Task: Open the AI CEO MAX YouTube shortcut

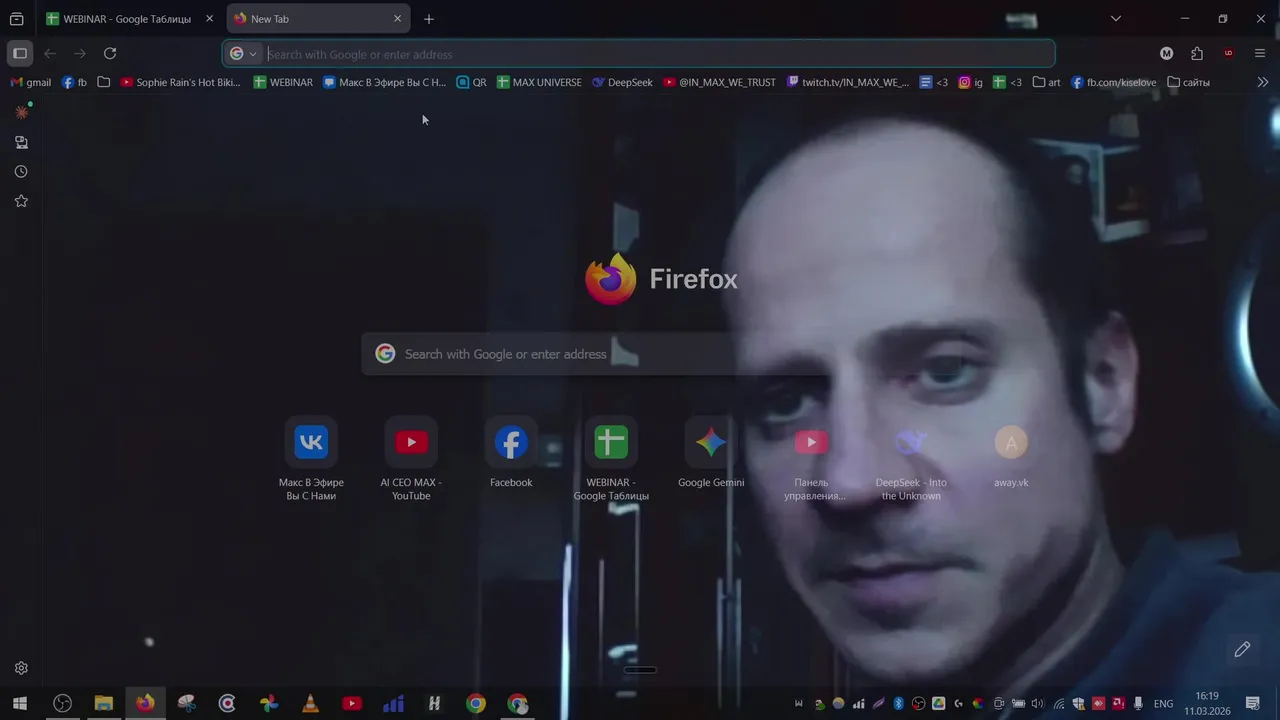Action: 411,442
